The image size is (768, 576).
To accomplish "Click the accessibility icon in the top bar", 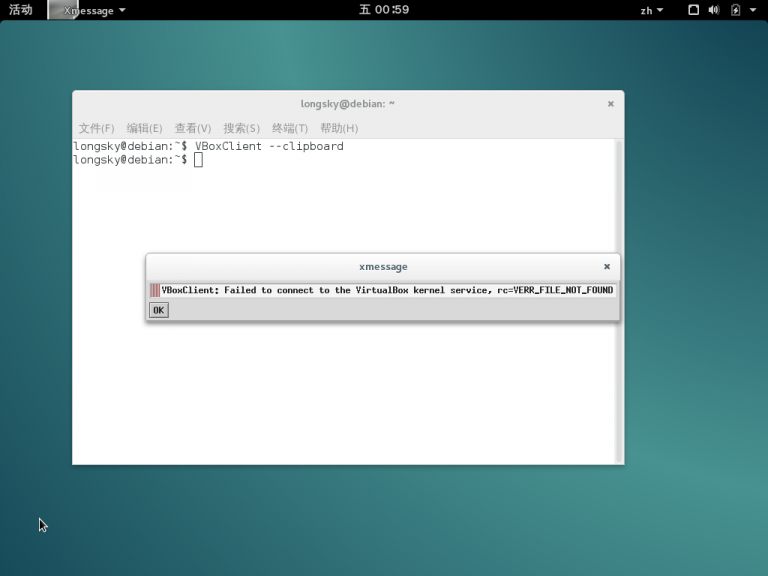I will pos(694,10).
